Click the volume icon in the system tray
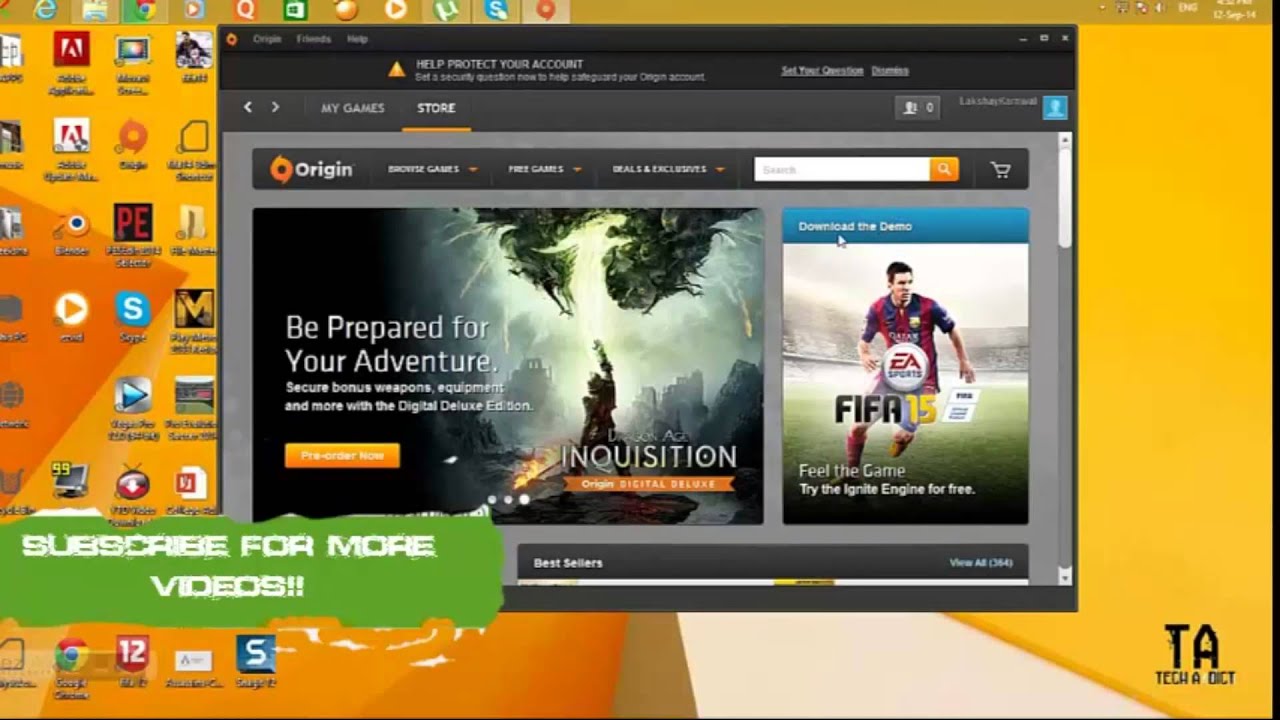The width and height of the screenshot is (1280, 720). point(1159,8)
